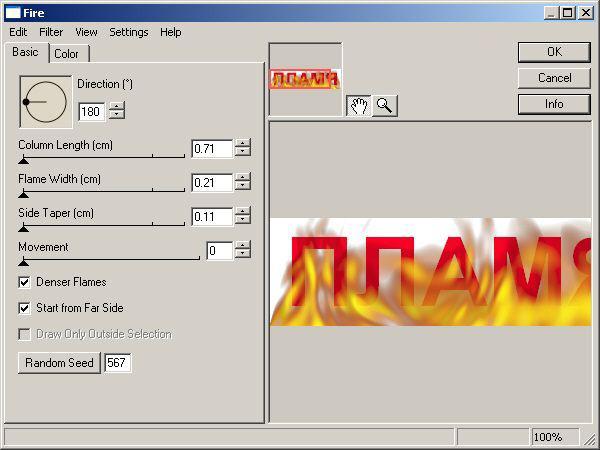Open the View menu
Viewport: 600px width, 450px height.
pyautogui.click(x=86, y=32)
